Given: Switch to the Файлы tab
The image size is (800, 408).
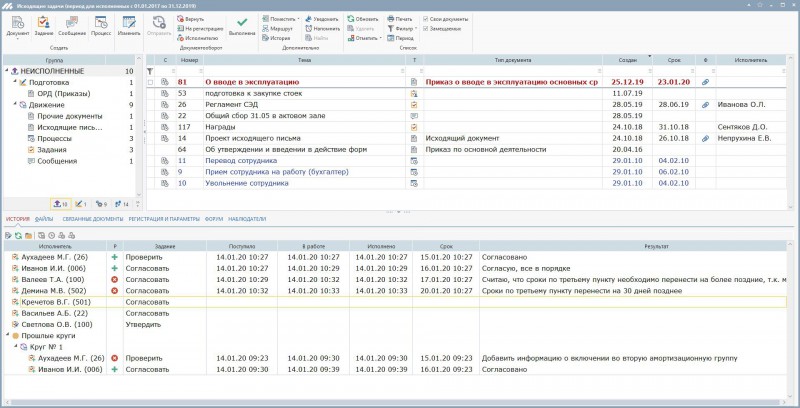Looking at the screenshot, I should pyautogui.click(x=43, y=218).
